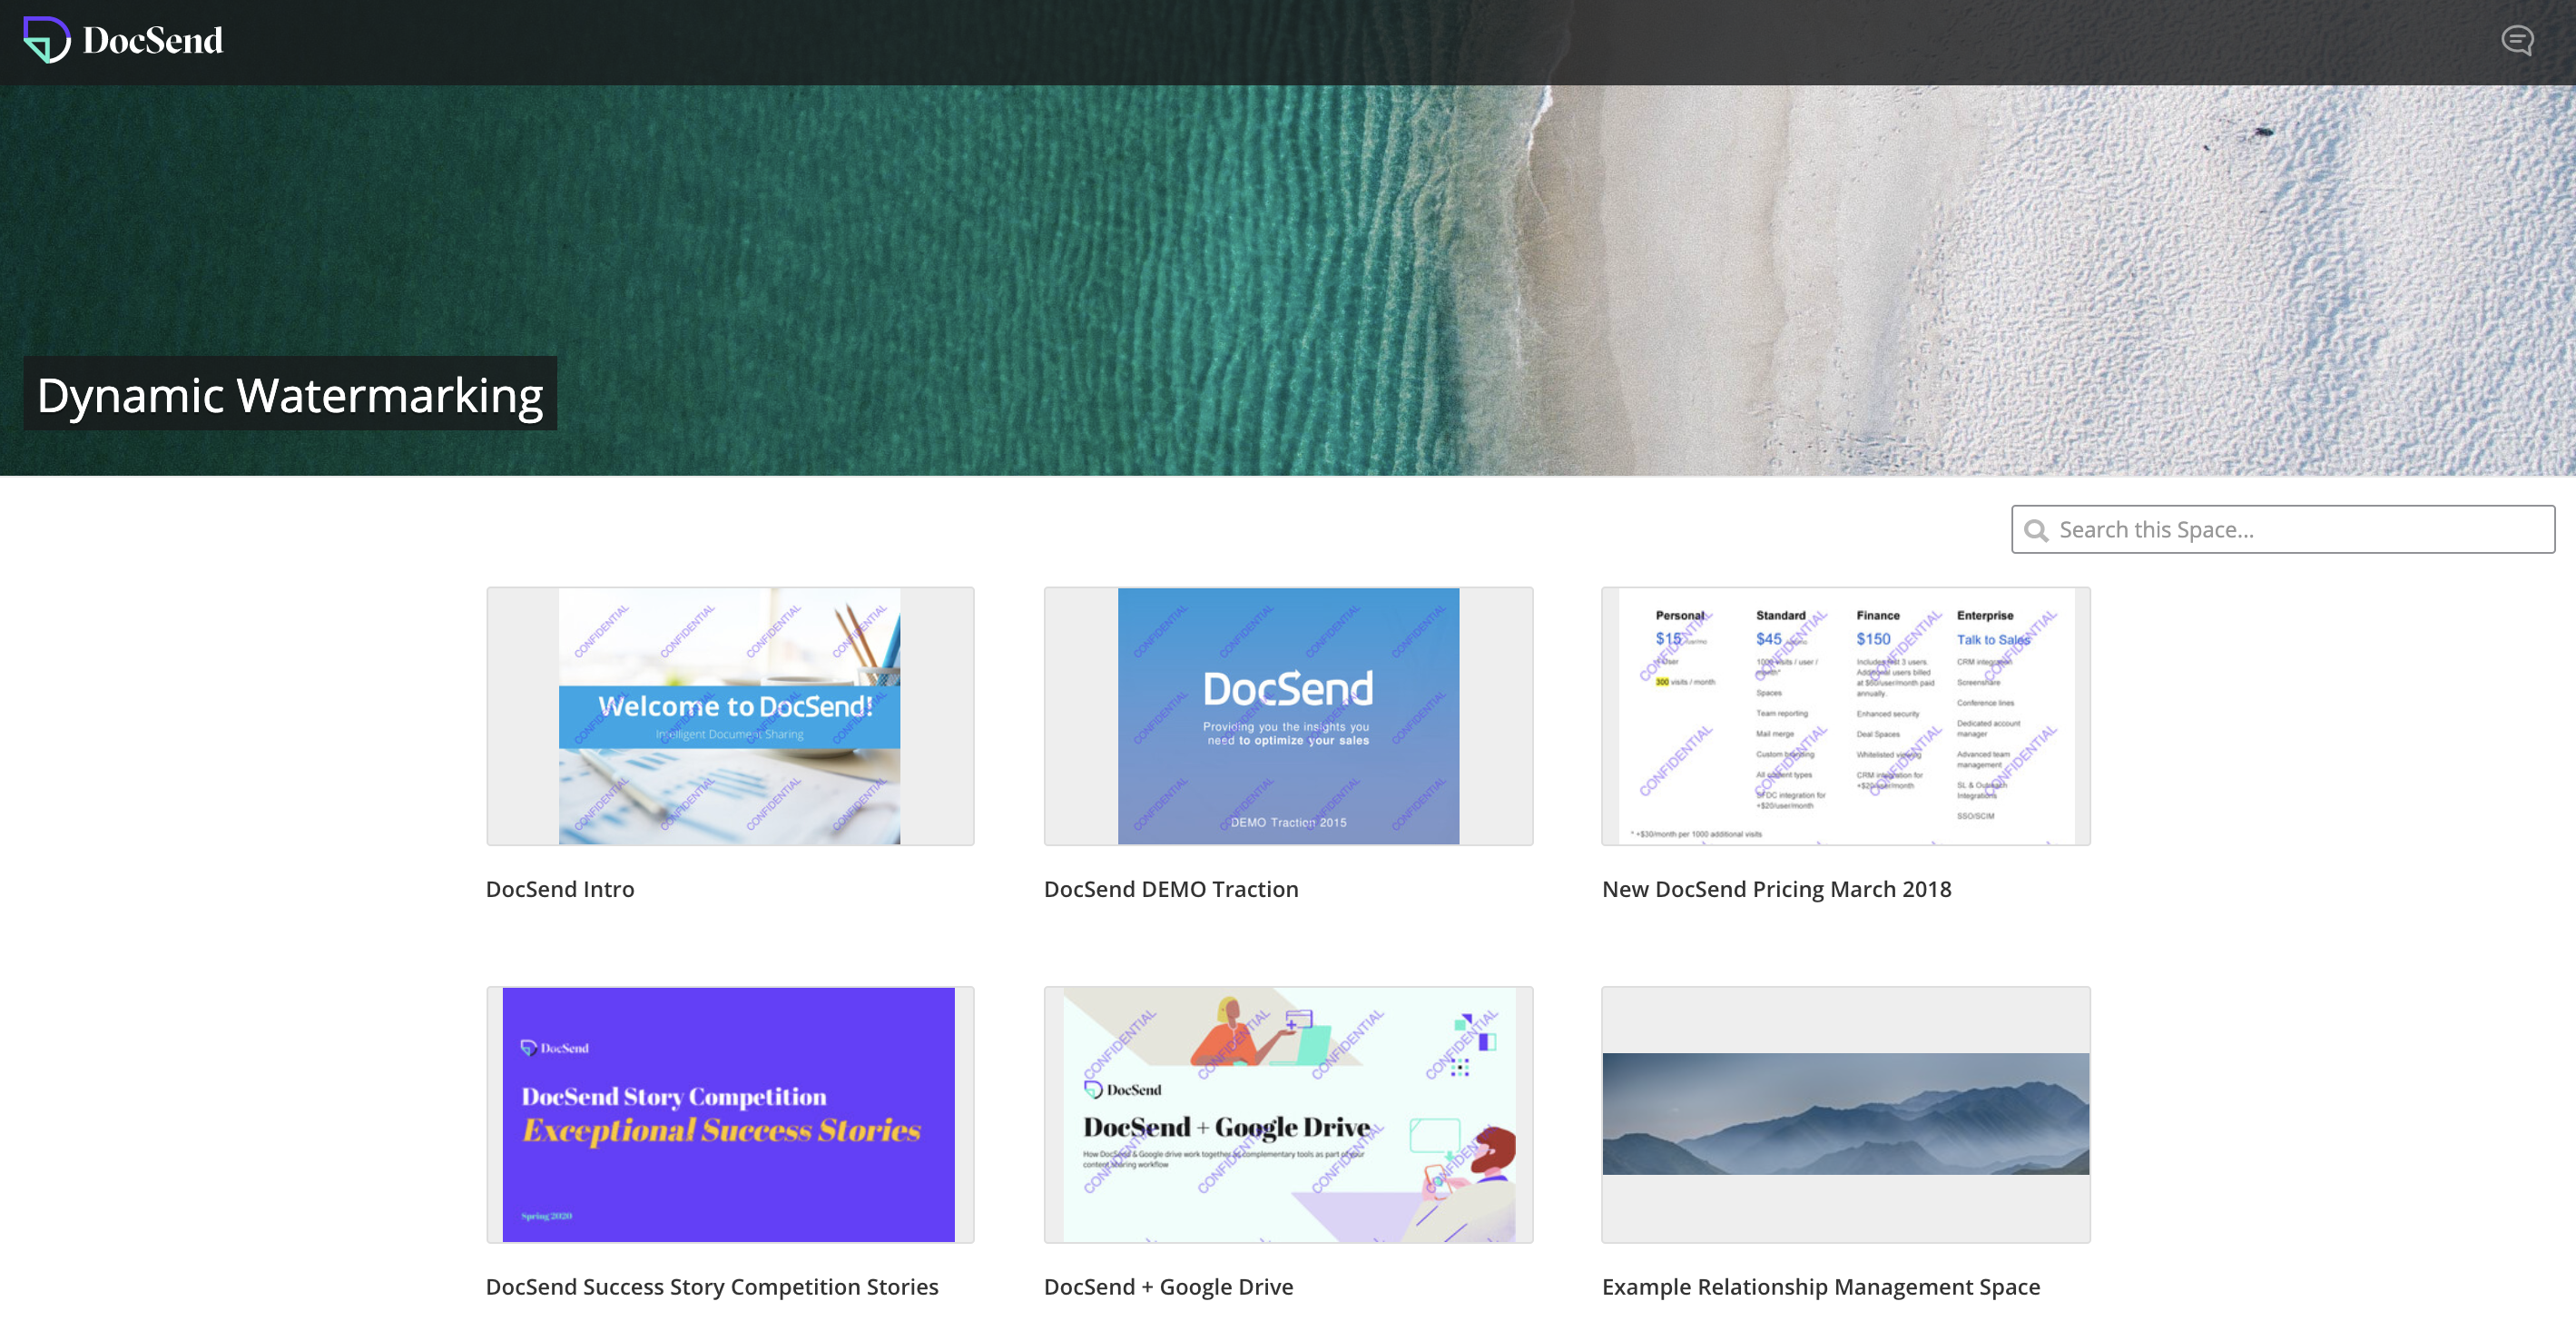Focus the Search this Space field
This screenshot has height=1331, width=2576.
[2283, 529]
